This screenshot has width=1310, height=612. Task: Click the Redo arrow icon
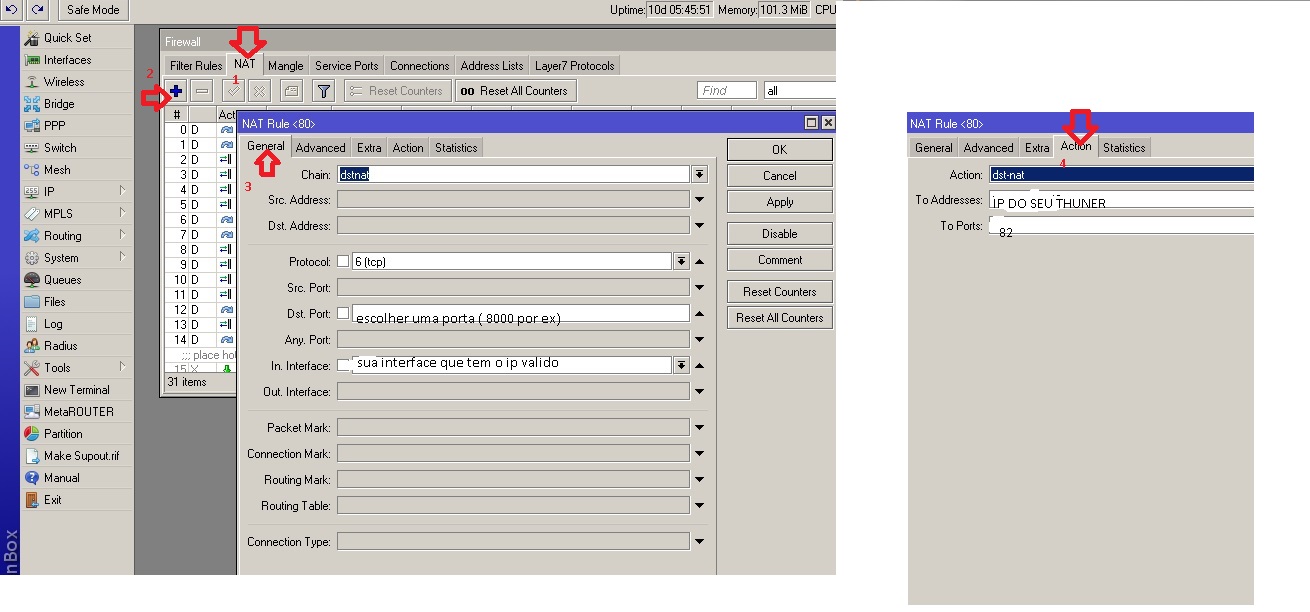point(37,9)
